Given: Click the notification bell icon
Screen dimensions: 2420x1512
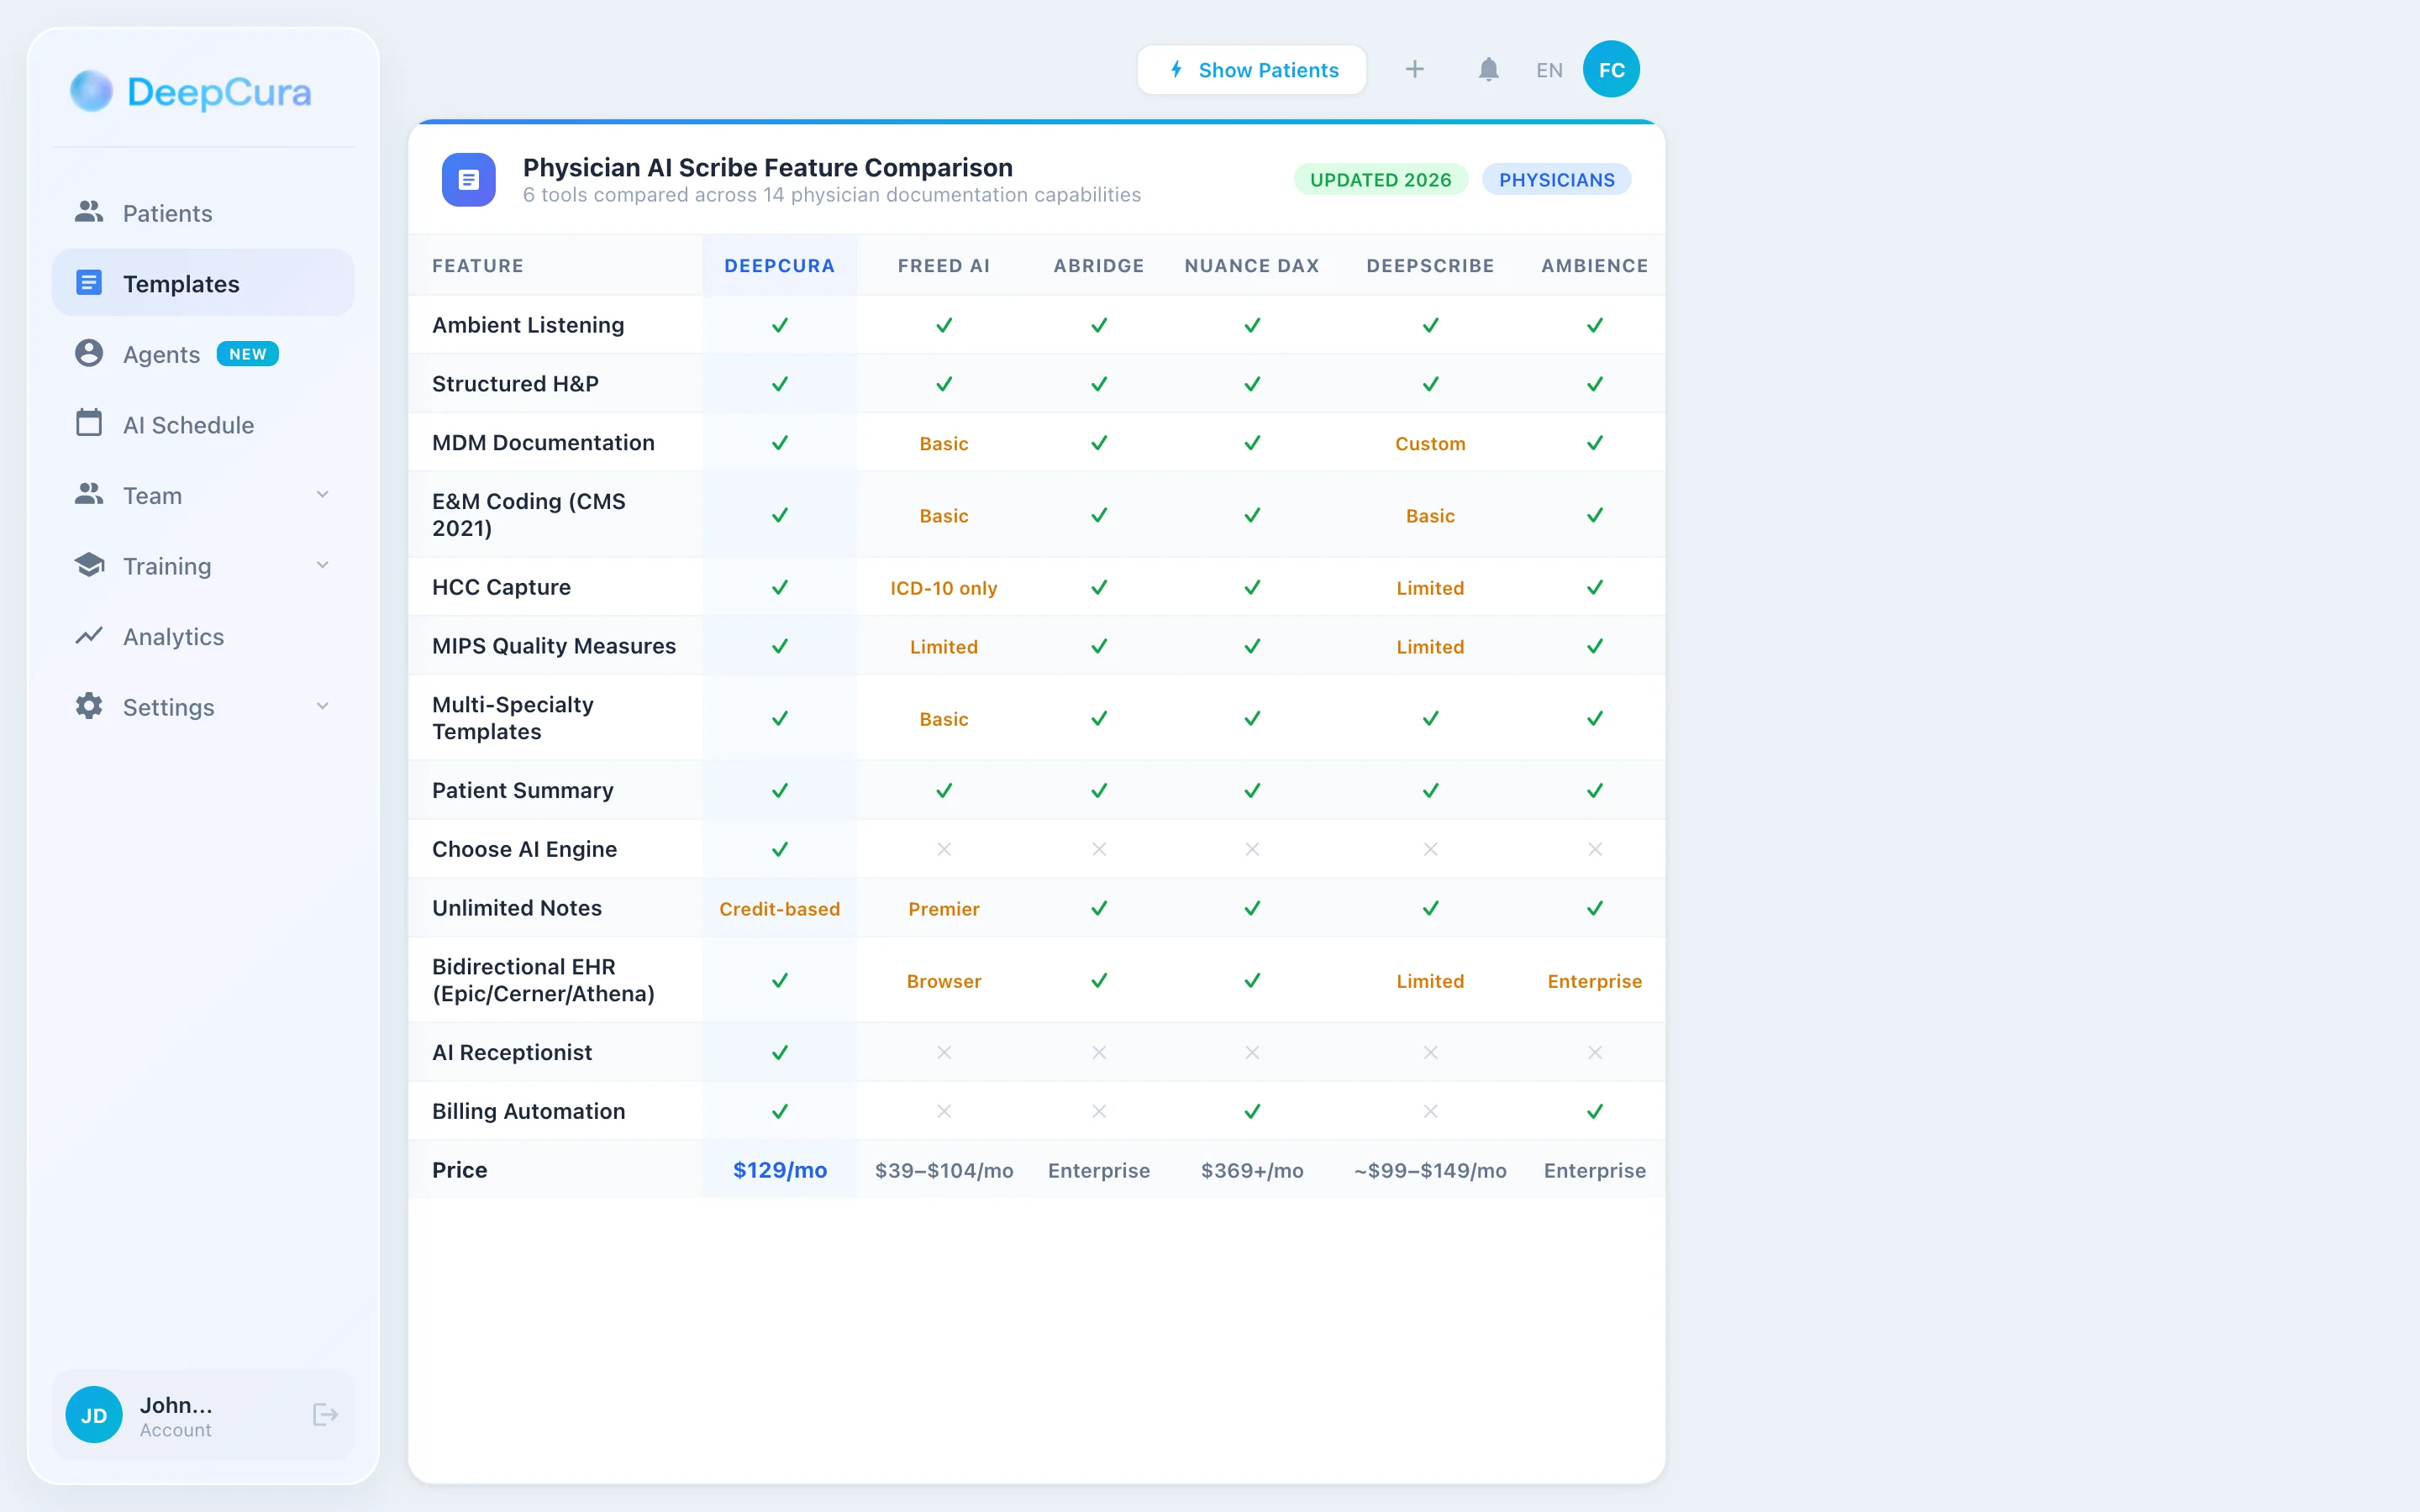Looking at the screenshot, I should tap(1488, 70).
